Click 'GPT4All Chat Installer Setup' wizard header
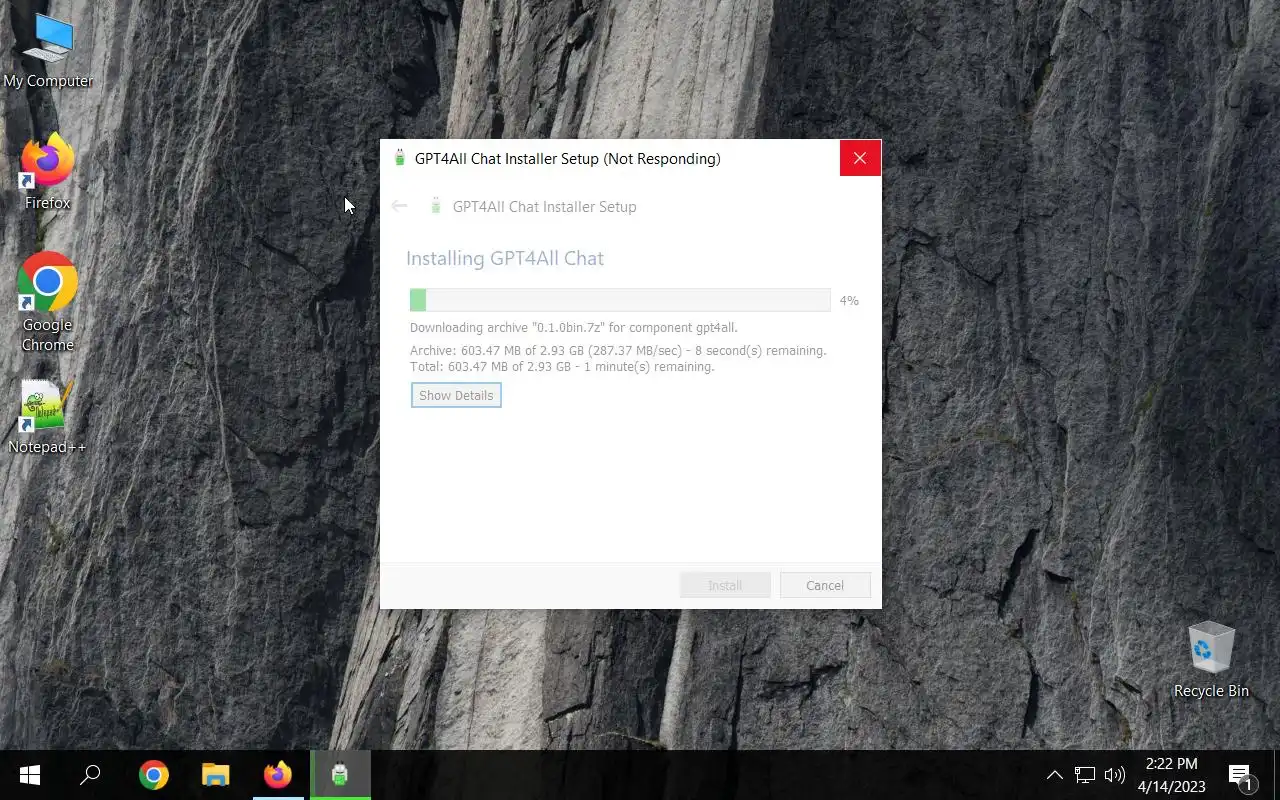The image size is (1280, 800). pyautogui.click(x=544, y=206)
